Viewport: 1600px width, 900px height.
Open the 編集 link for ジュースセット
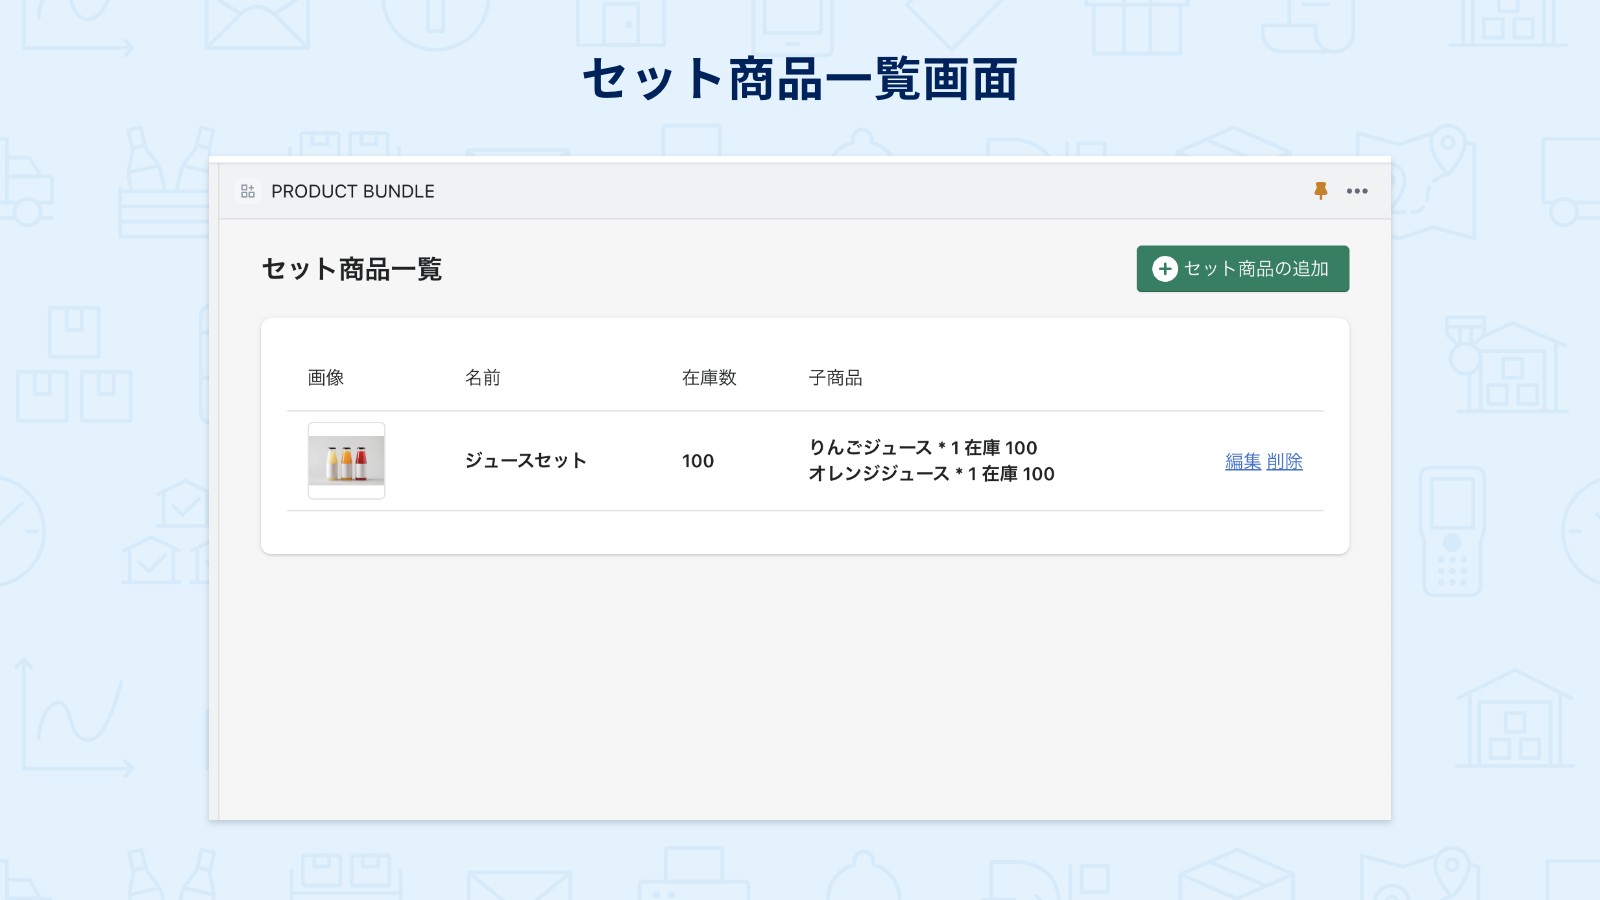[x=1241, y=461]
